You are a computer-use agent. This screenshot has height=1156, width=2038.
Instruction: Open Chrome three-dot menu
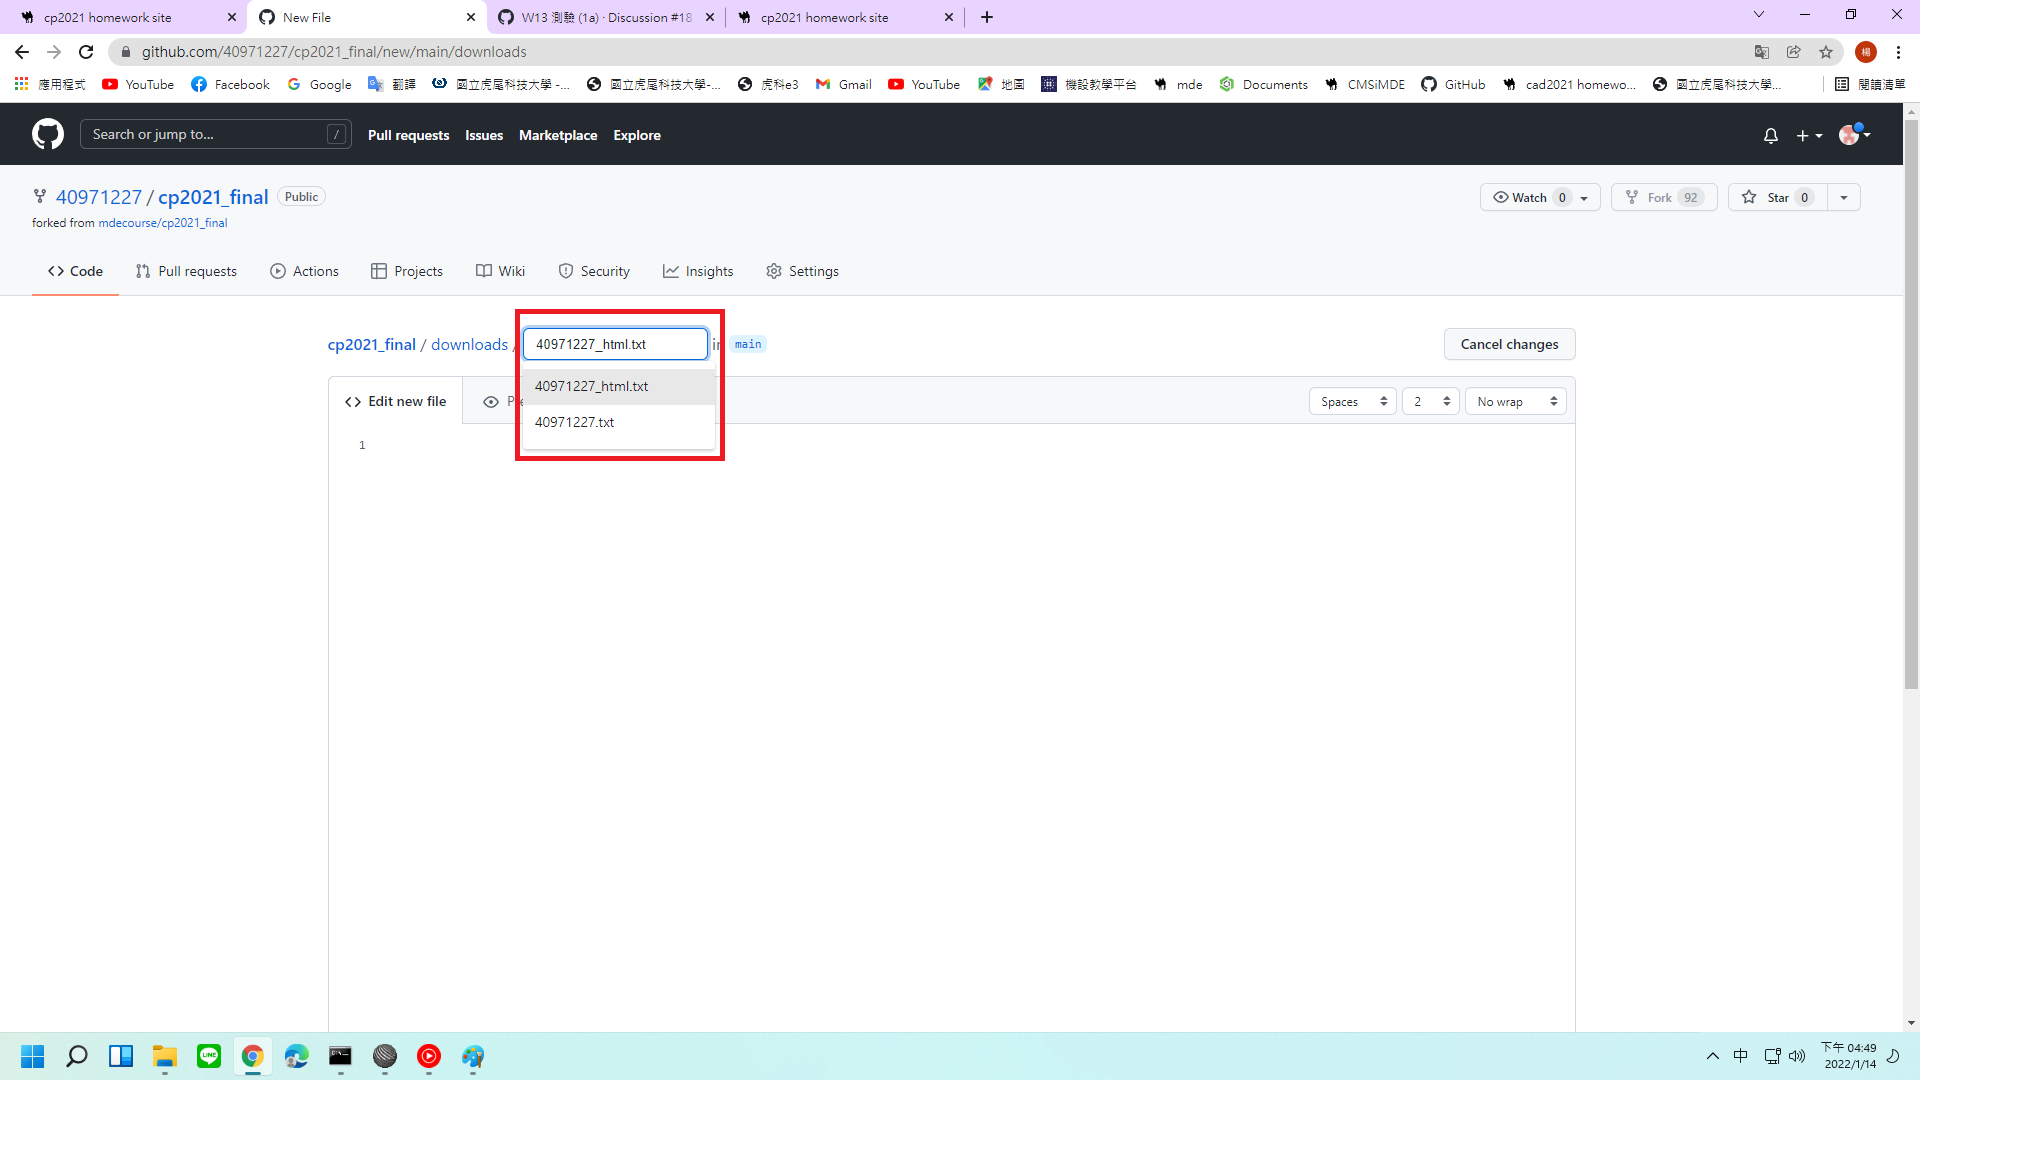[1898, 52]
